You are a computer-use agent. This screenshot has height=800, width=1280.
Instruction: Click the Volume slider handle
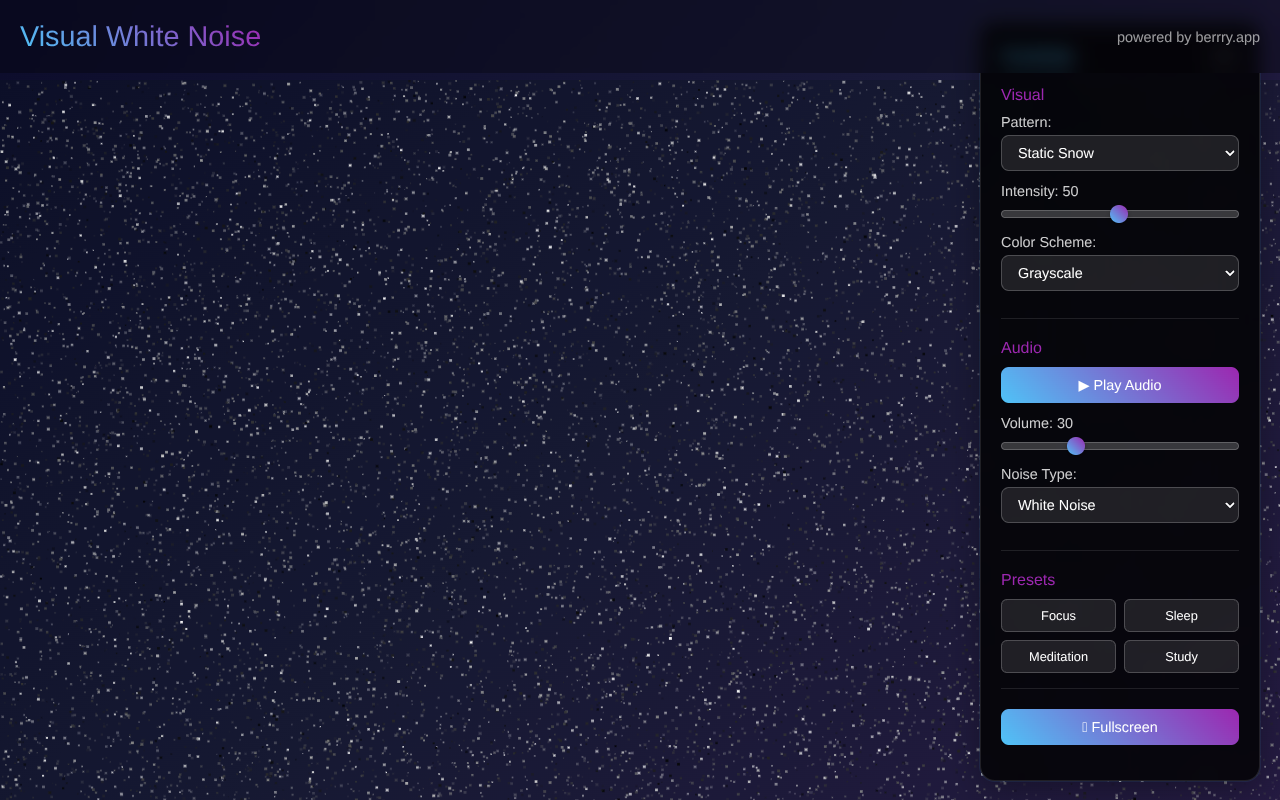(x=1076, y=445)
